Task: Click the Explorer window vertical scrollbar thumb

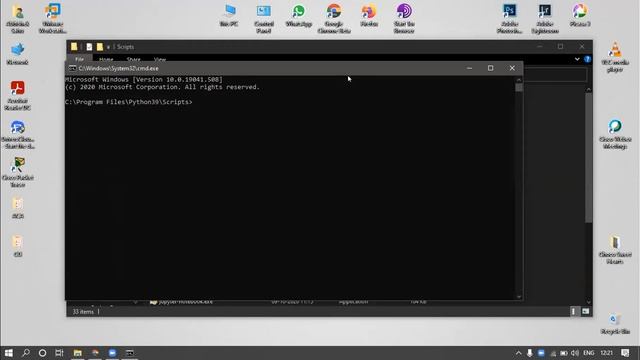Action: click(589, 157)
